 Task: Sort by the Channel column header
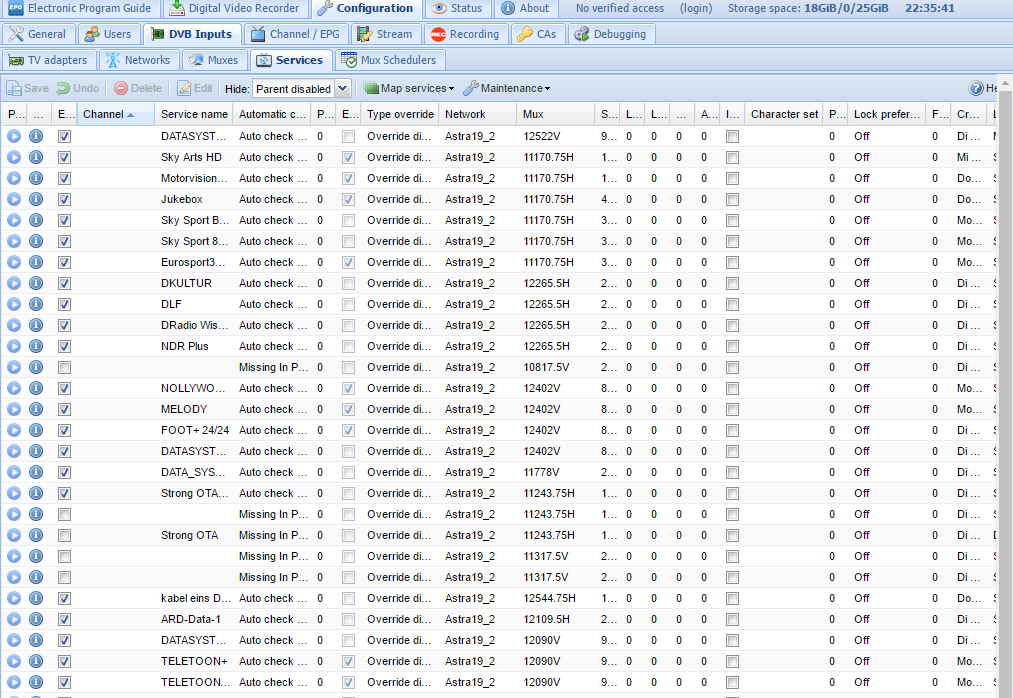[116, 114]
